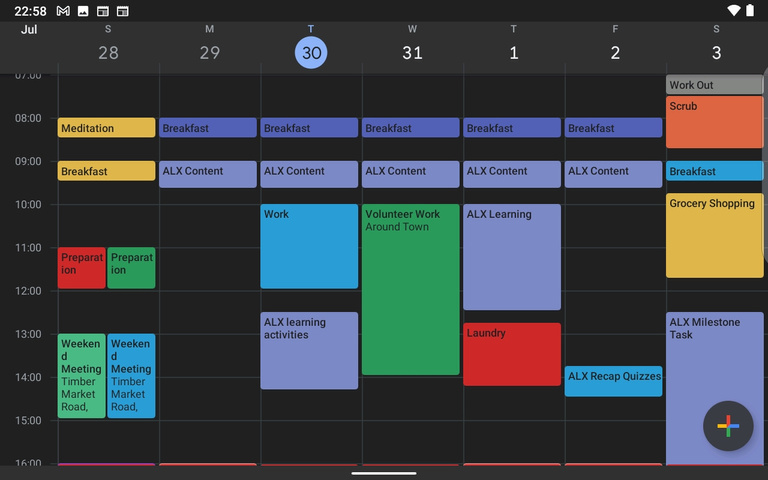The image size is (768, 480).
Task: Open the gray Work Out event
Action: coord(714,85)
